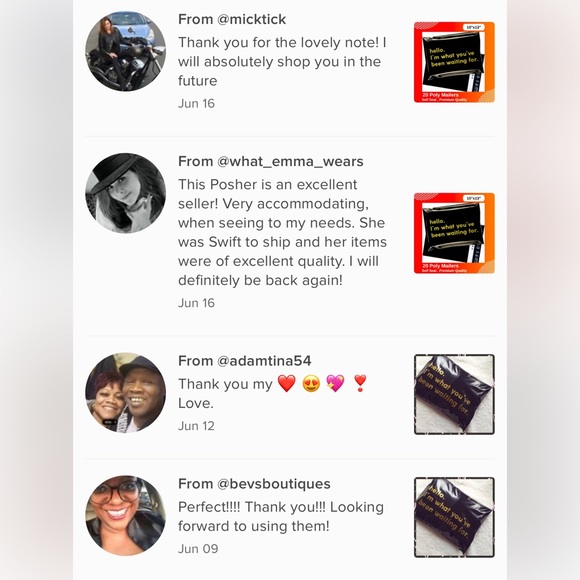
Task: View poly mailers listing beside @what_emma_wears' review
Action: click(454, 233)
